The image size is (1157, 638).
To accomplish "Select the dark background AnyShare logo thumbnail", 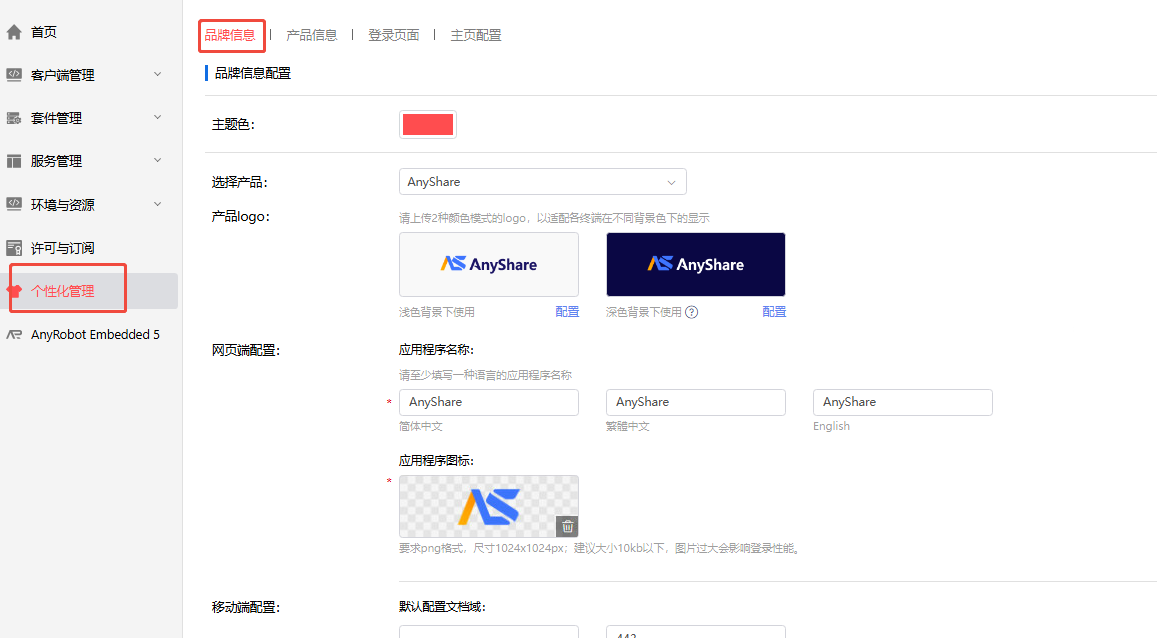I will (x=695, y=265).
